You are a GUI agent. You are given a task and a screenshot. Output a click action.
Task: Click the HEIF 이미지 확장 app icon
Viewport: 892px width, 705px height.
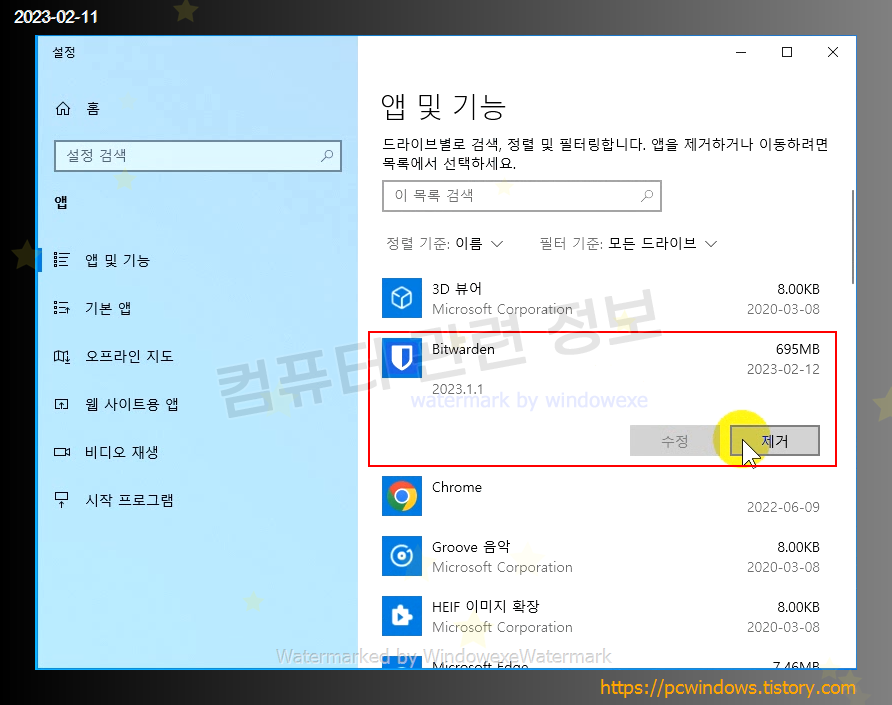(x=402, y=616)
